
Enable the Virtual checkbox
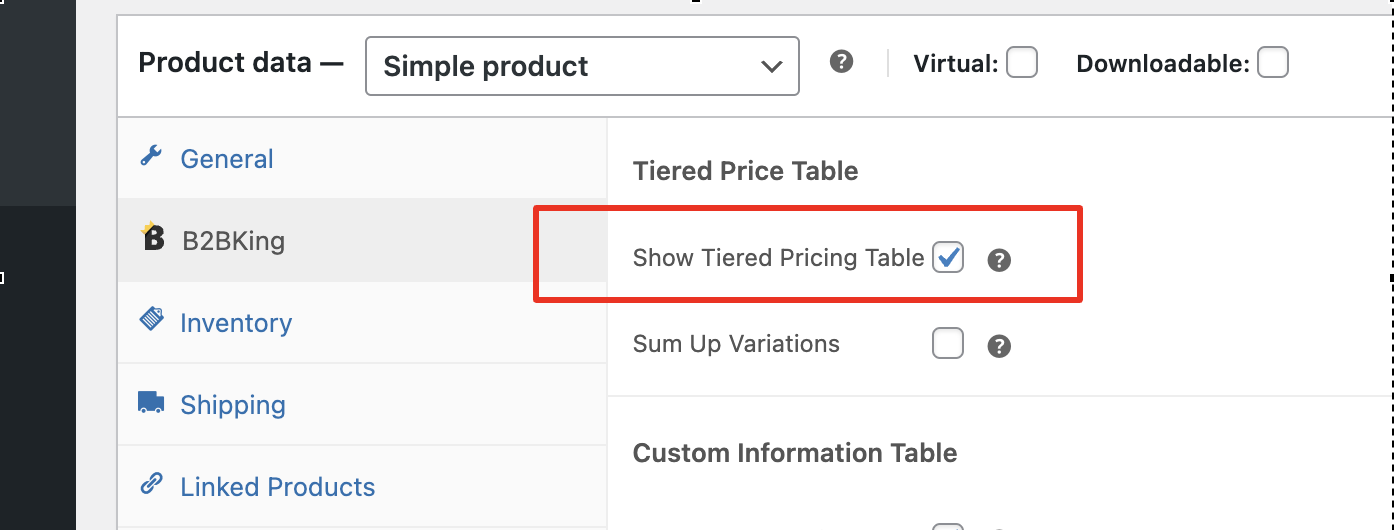tap(1021, 63)
